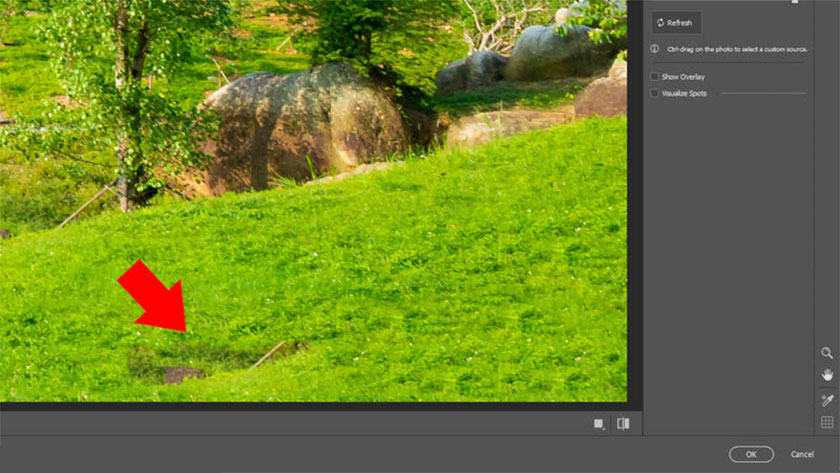Toggle before/after split view icon
Screen dimensions: 840x473
(x=623, y=424)
